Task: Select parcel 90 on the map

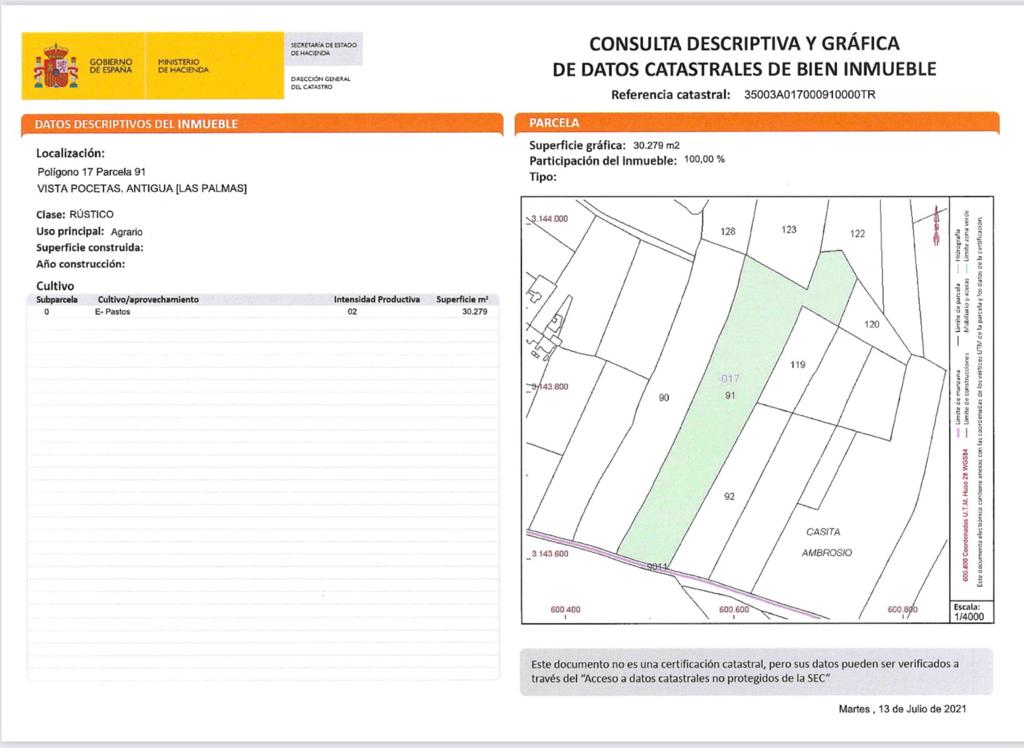Action: [x=663, y=398]
